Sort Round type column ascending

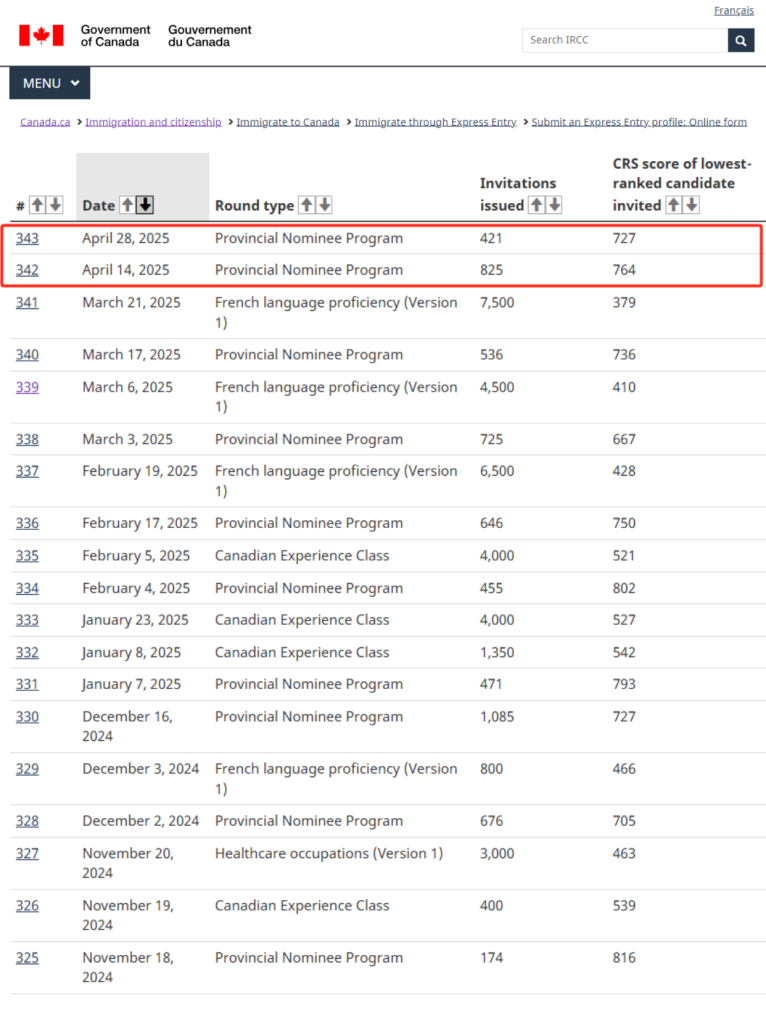point(306,205)
